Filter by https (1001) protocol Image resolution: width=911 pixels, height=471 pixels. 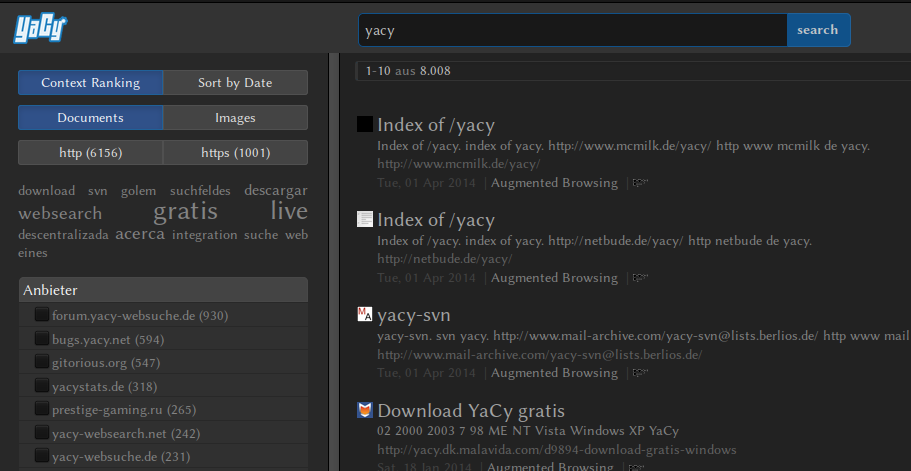tap(235, 153)
